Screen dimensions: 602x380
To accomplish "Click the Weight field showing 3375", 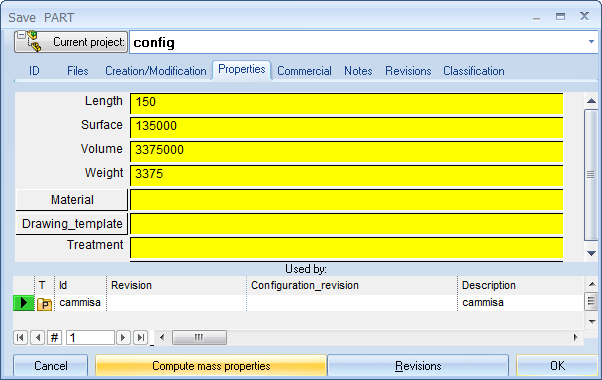I will 347,175.
